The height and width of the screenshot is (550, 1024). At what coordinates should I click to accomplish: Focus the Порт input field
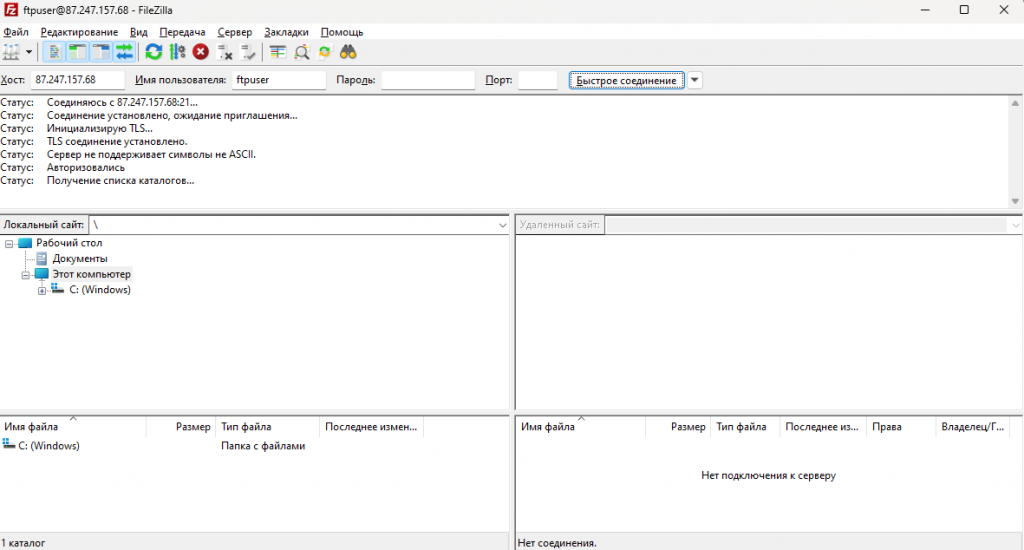click(537, 80)
